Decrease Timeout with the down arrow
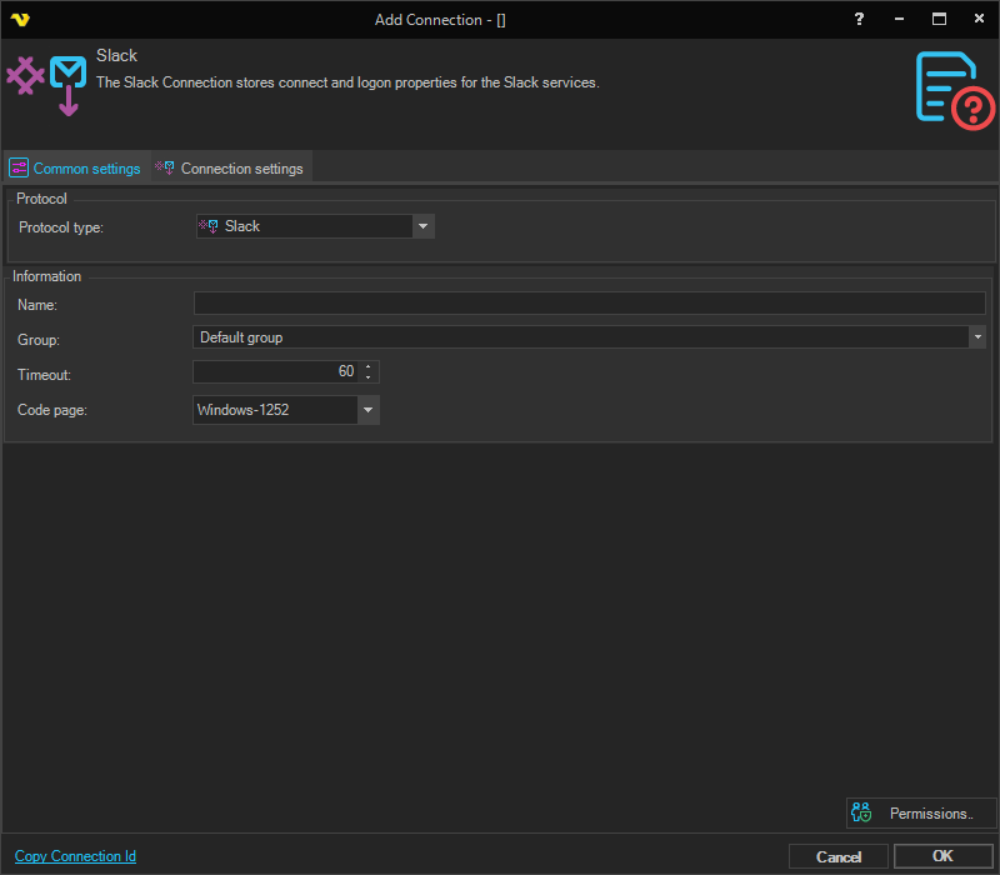Viewport: 1000px width, 875px height. click(x=369, y=377)
